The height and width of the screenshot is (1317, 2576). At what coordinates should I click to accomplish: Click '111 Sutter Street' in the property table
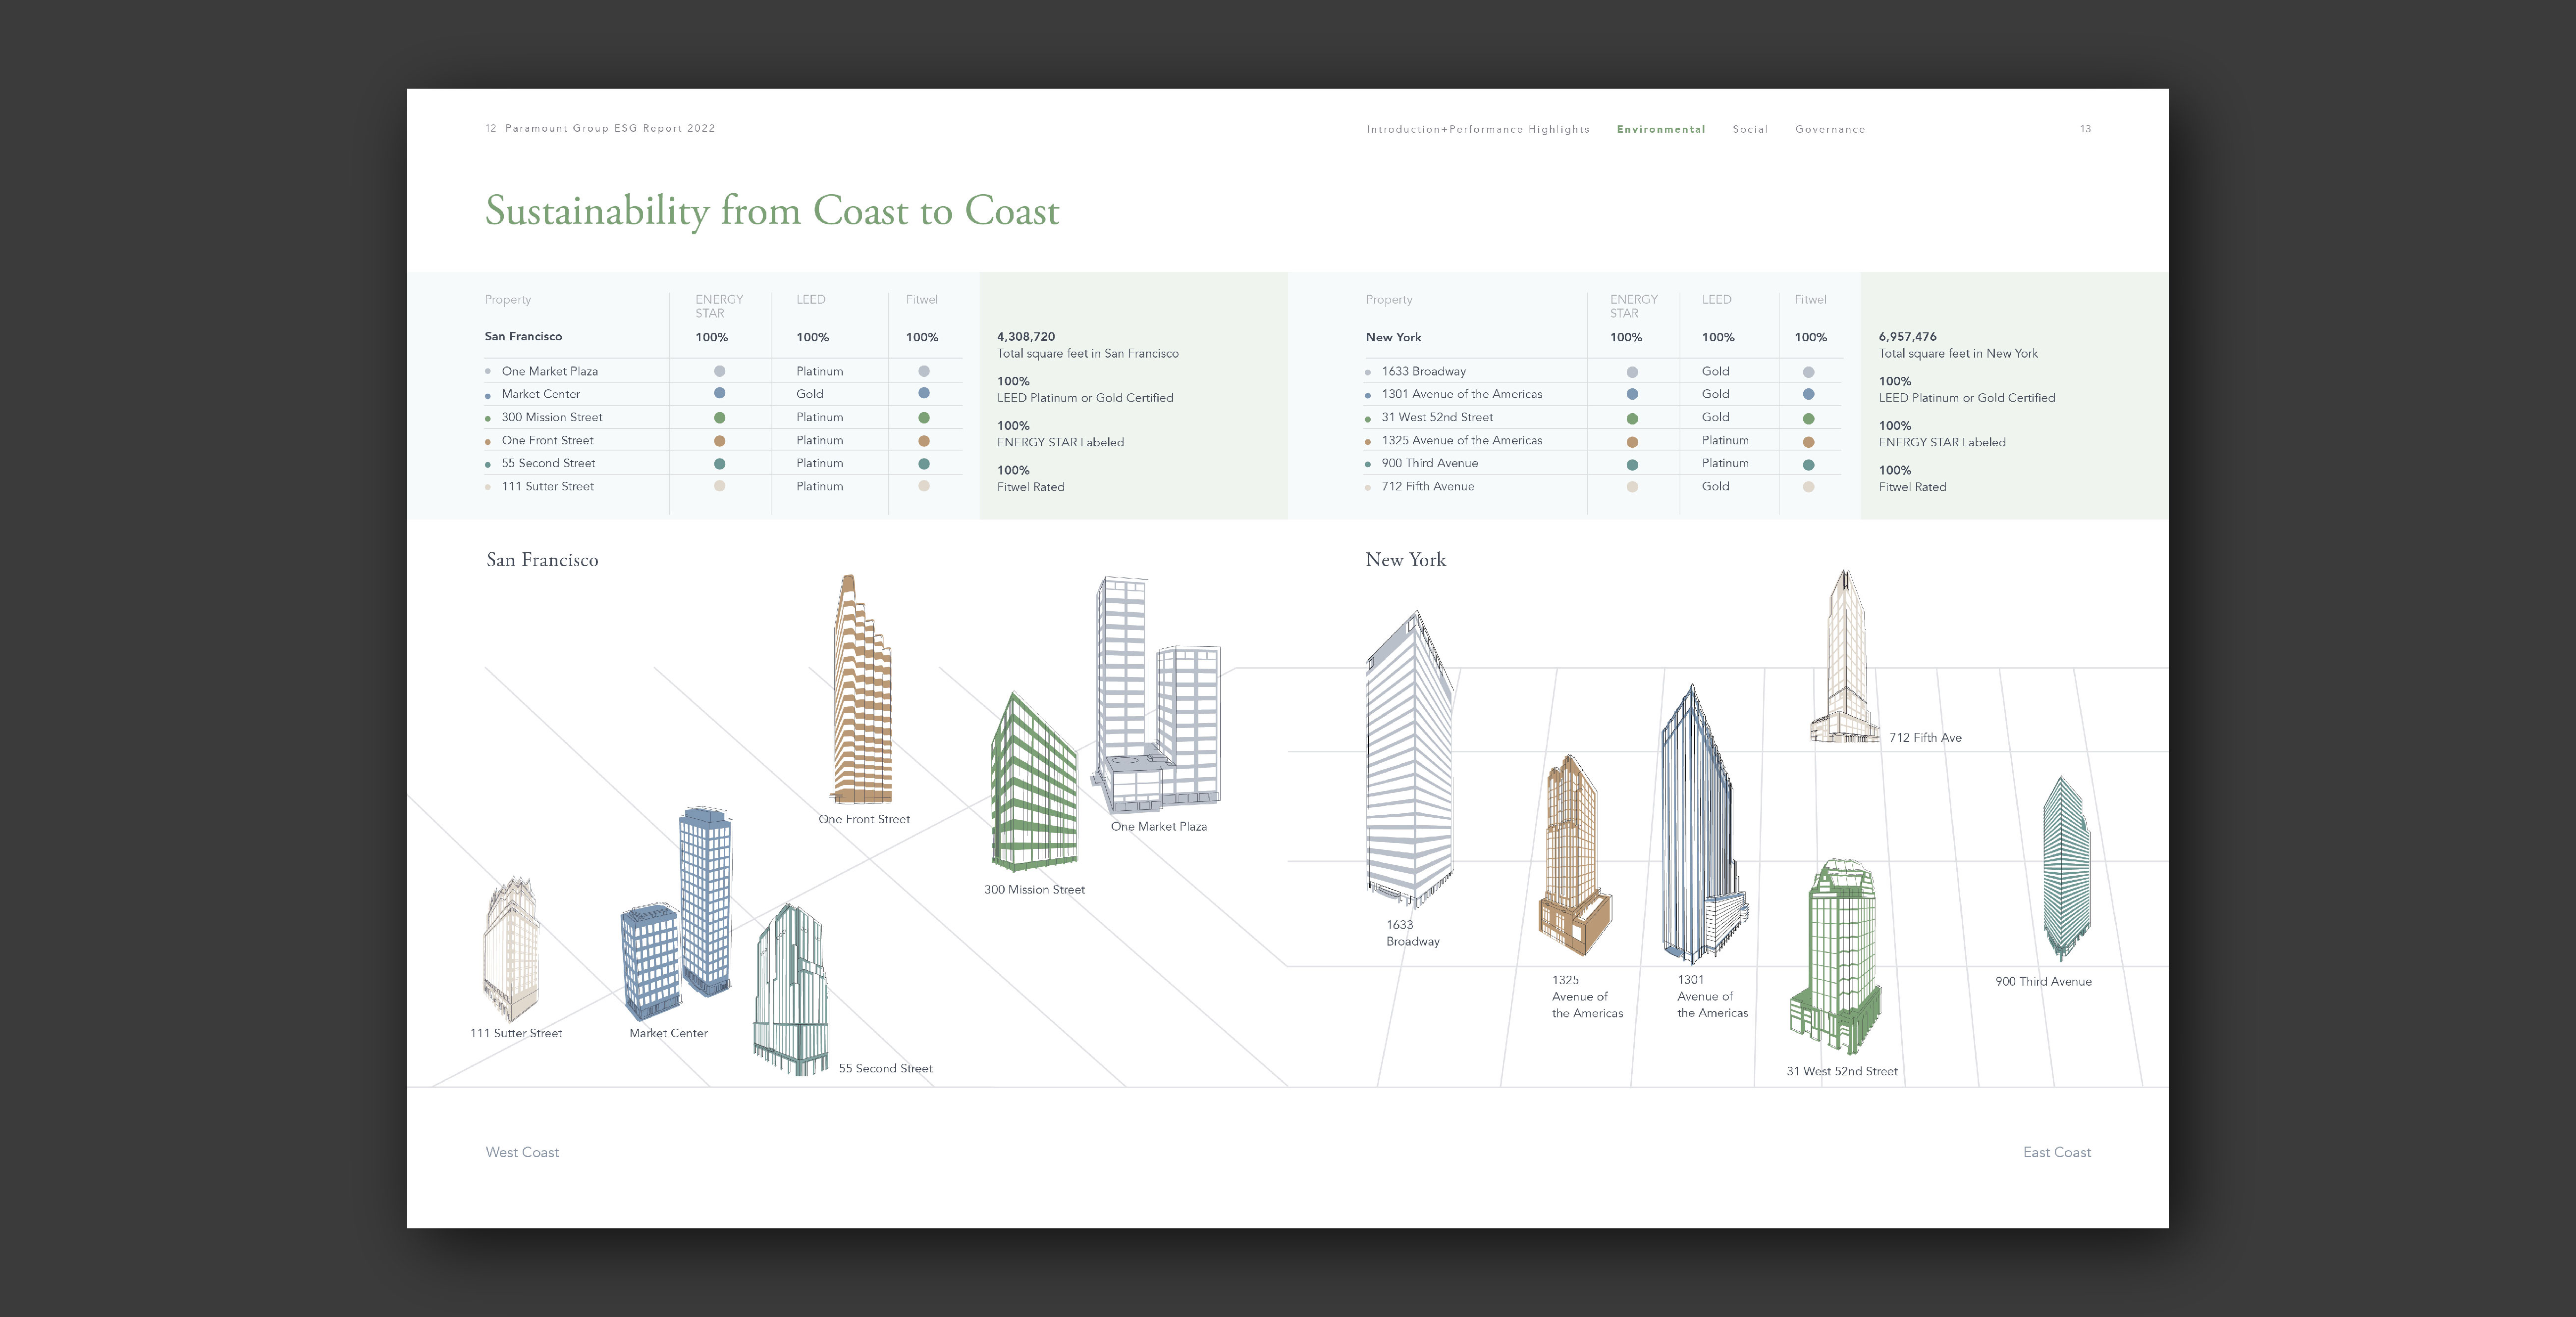click(x=547, y=486)
